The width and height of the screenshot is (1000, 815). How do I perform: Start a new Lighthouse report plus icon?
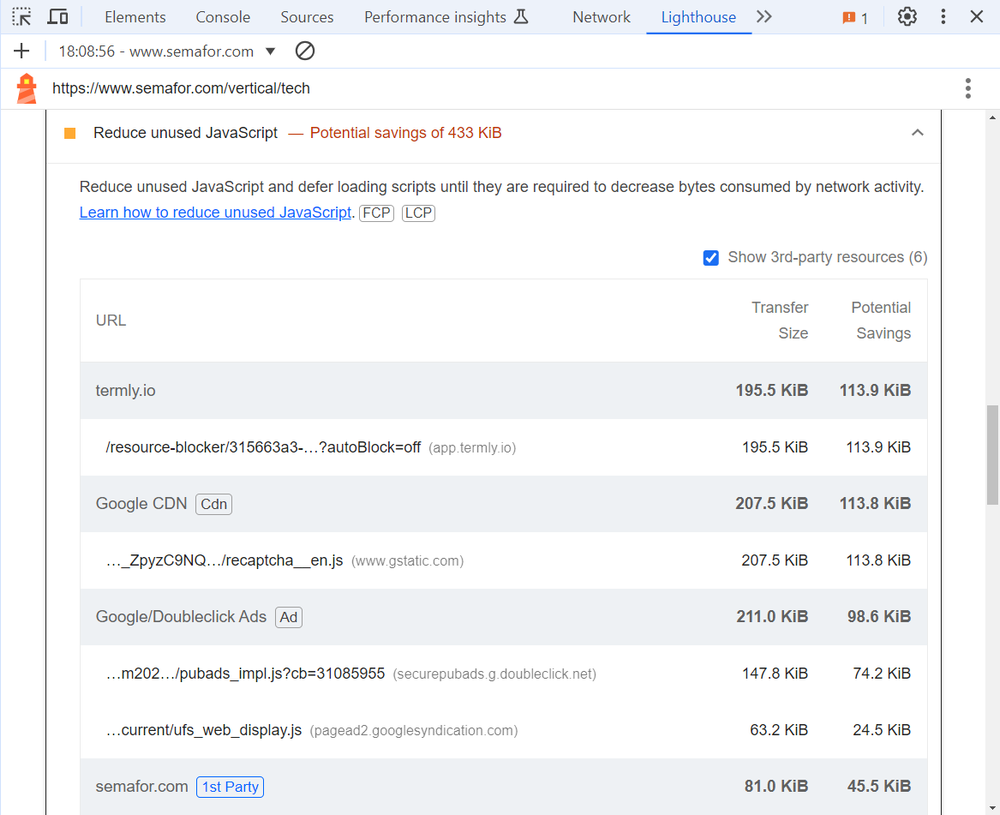pyautogui.click(x=21, y=51)
